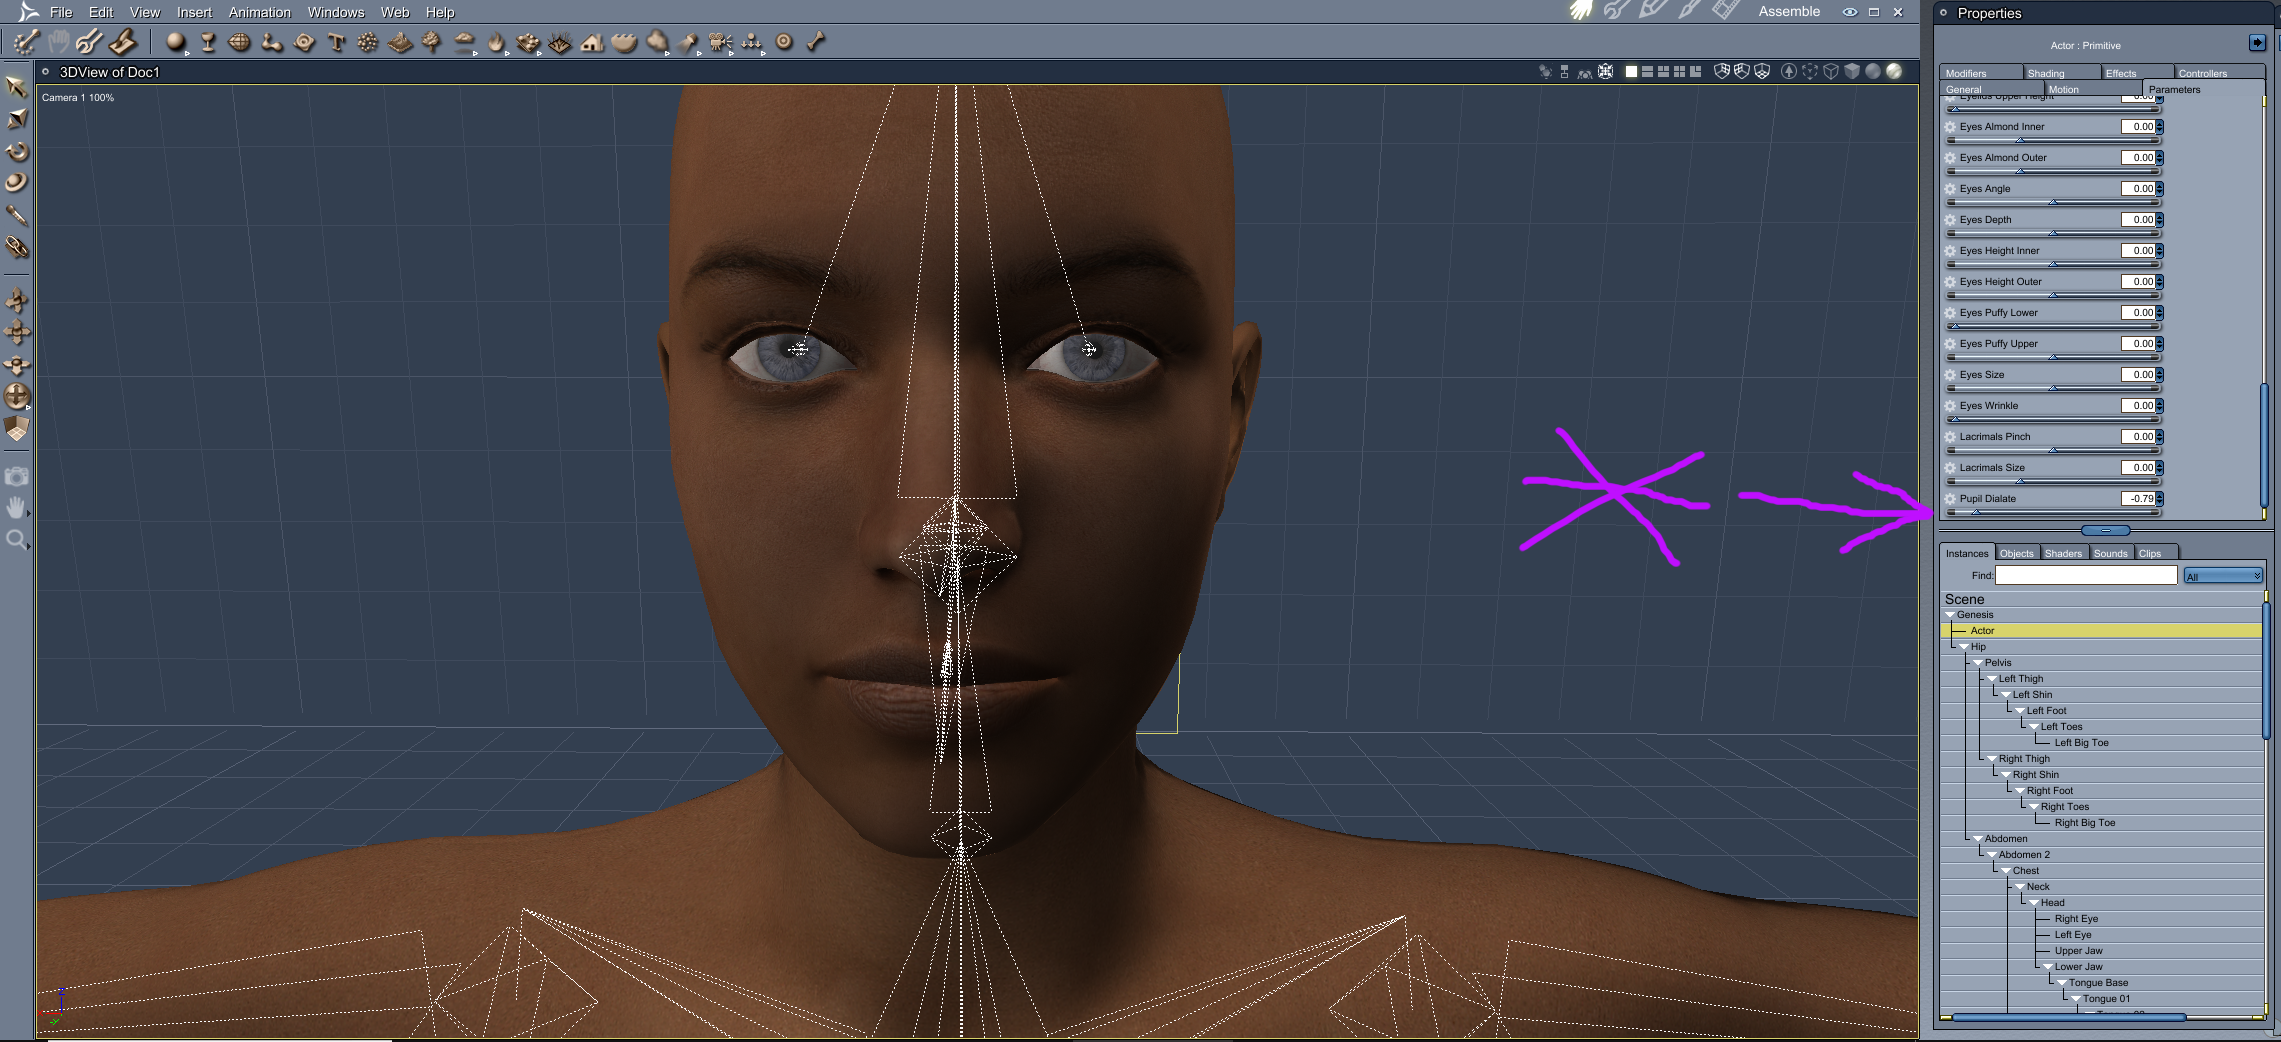2281x1042 pixels.
Task: Collapse the Left Thigh node
Action: pos(1992,679)
